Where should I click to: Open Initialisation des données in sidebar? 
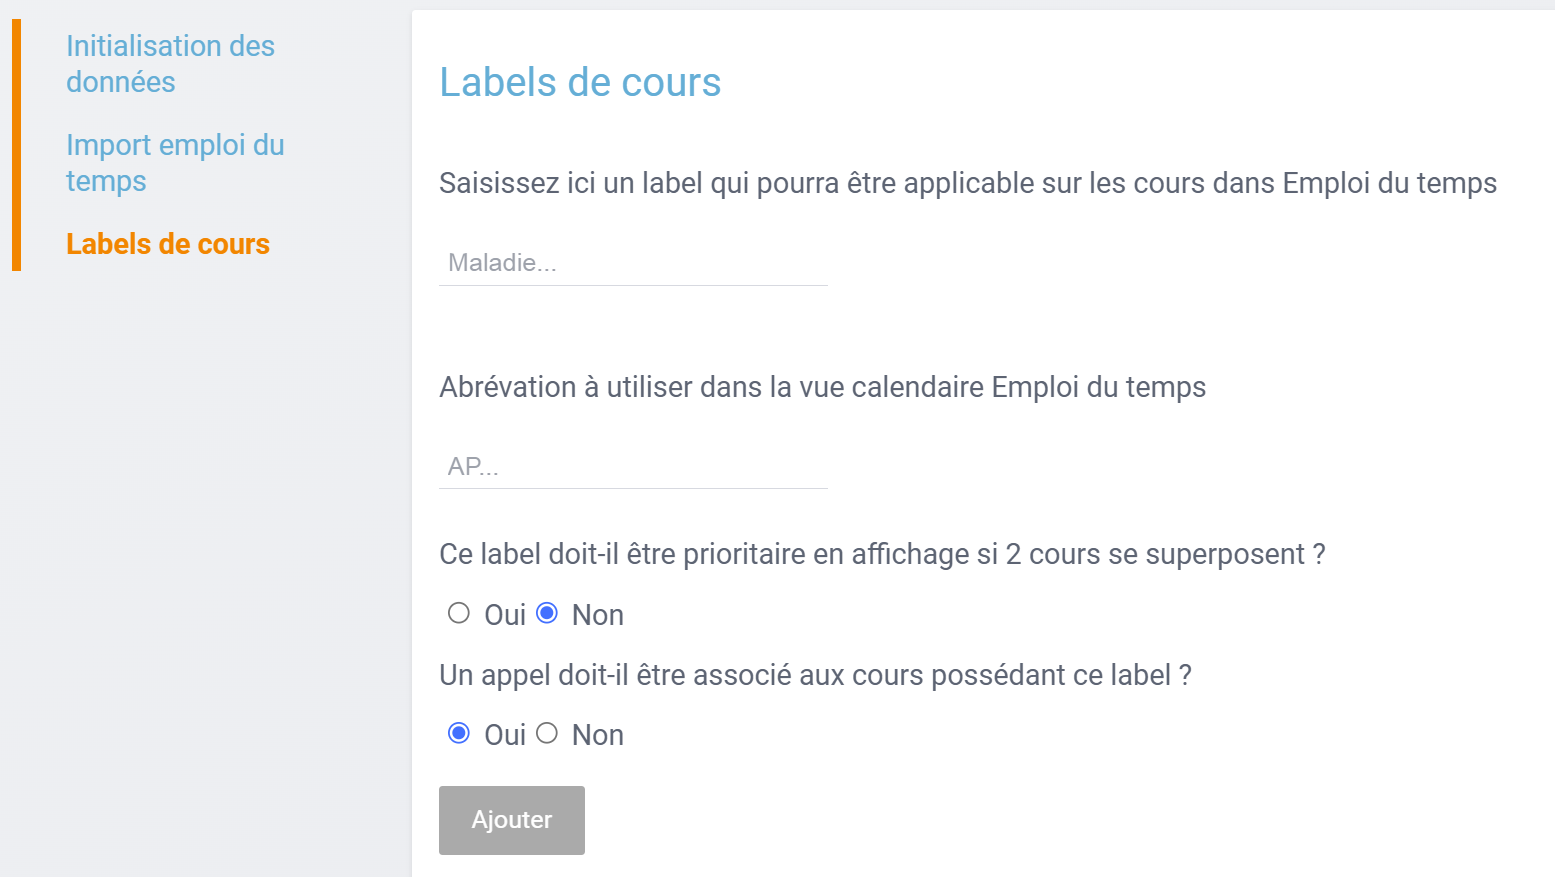click(x=170, y=63)
